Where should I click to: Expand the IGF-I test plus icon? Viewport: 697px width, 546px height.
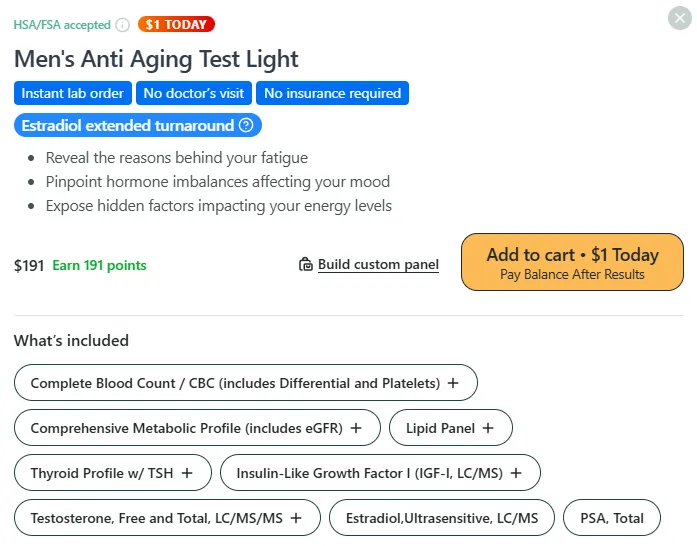tap(515, 473)
